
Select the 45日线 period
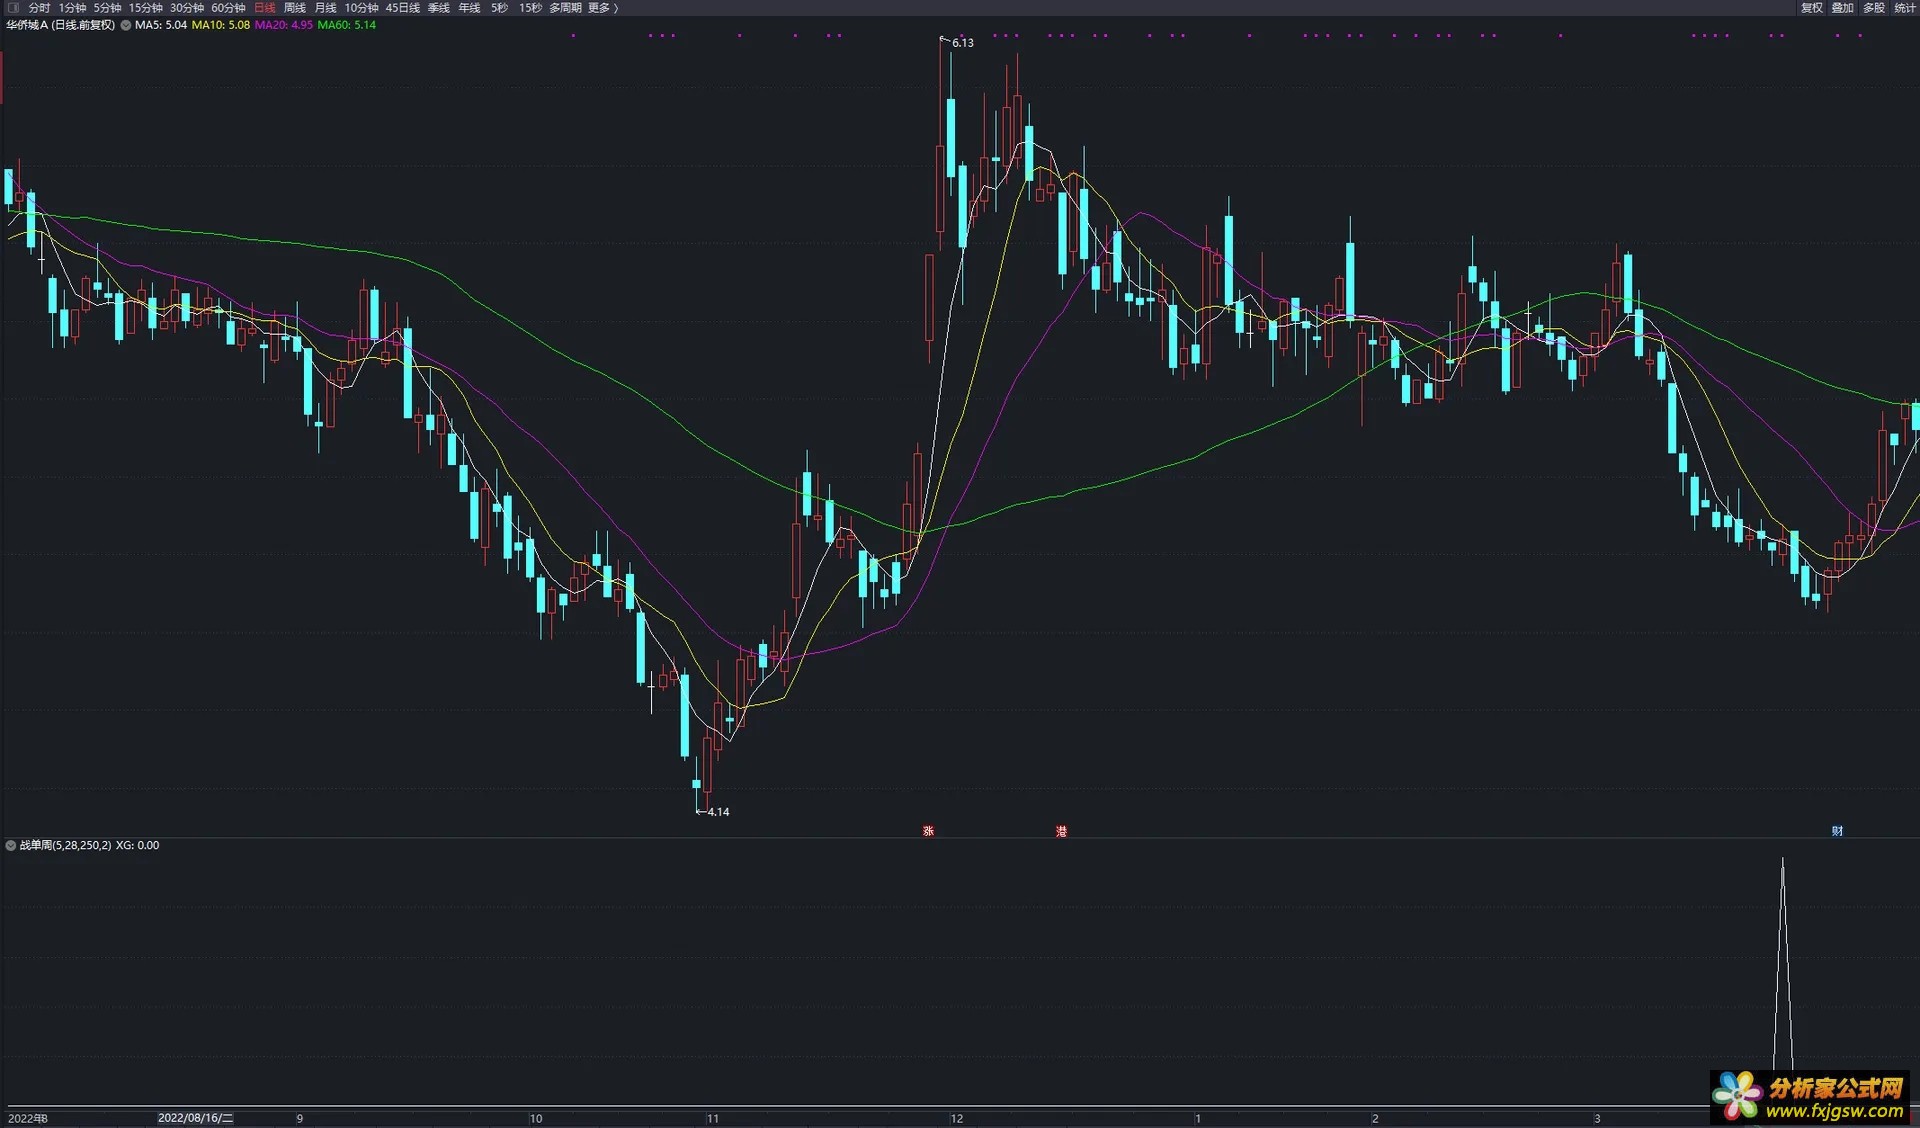pyautogui.click(x=403, y=8)
